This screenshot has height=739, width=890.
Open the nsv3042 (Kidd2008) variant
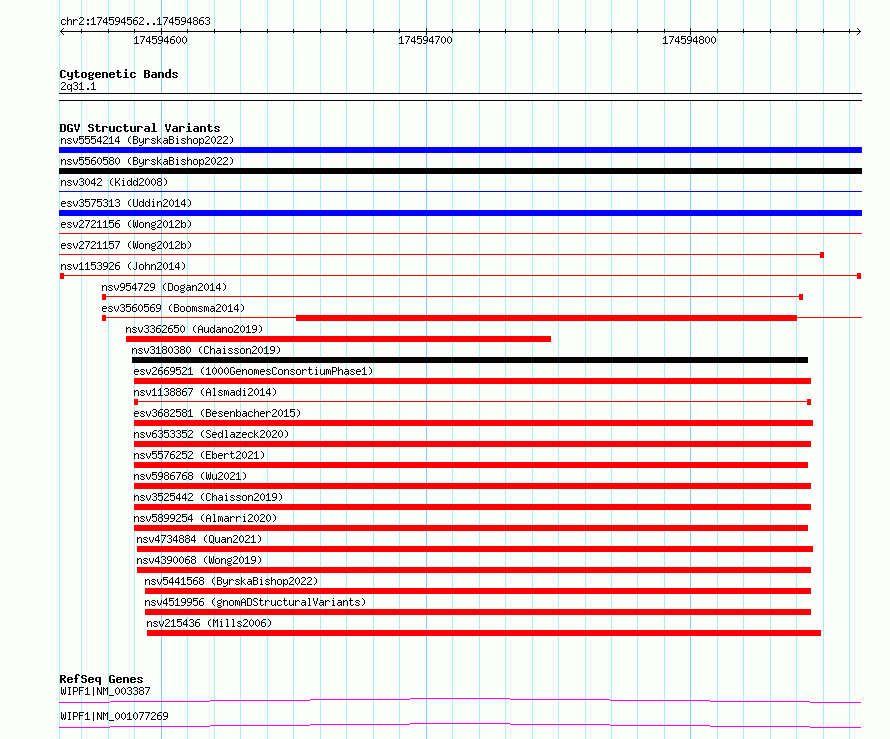114,182
